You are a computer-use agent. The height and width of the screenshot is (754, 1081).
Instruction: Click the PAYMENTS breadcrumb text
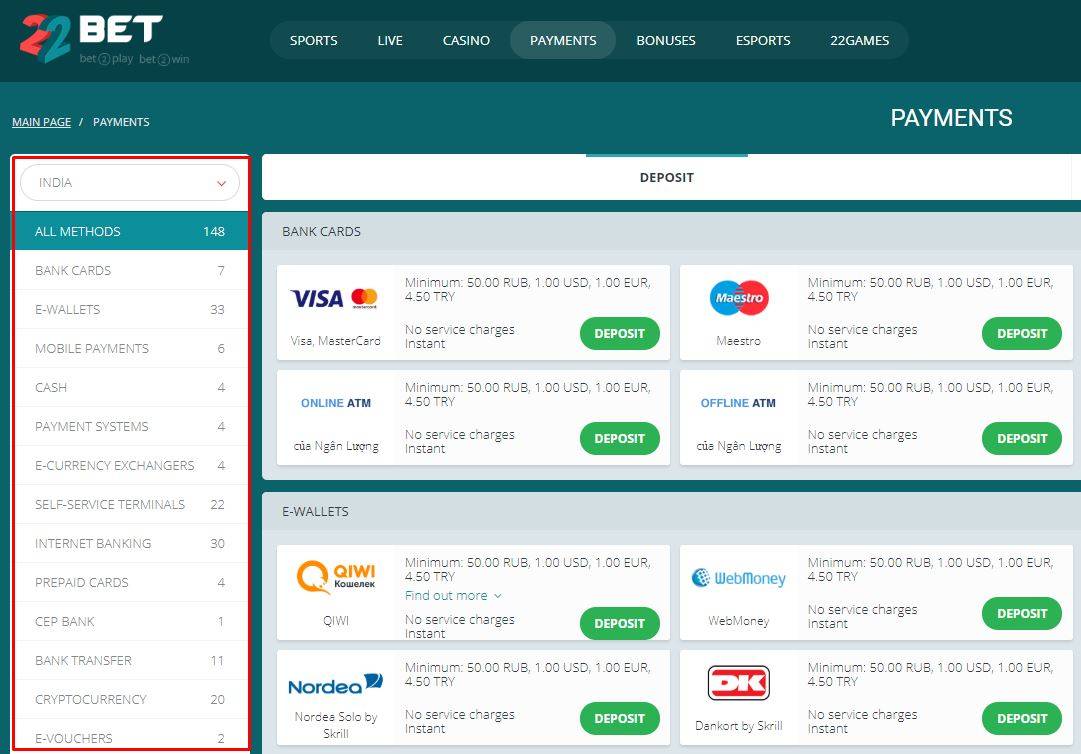(121, 122)
